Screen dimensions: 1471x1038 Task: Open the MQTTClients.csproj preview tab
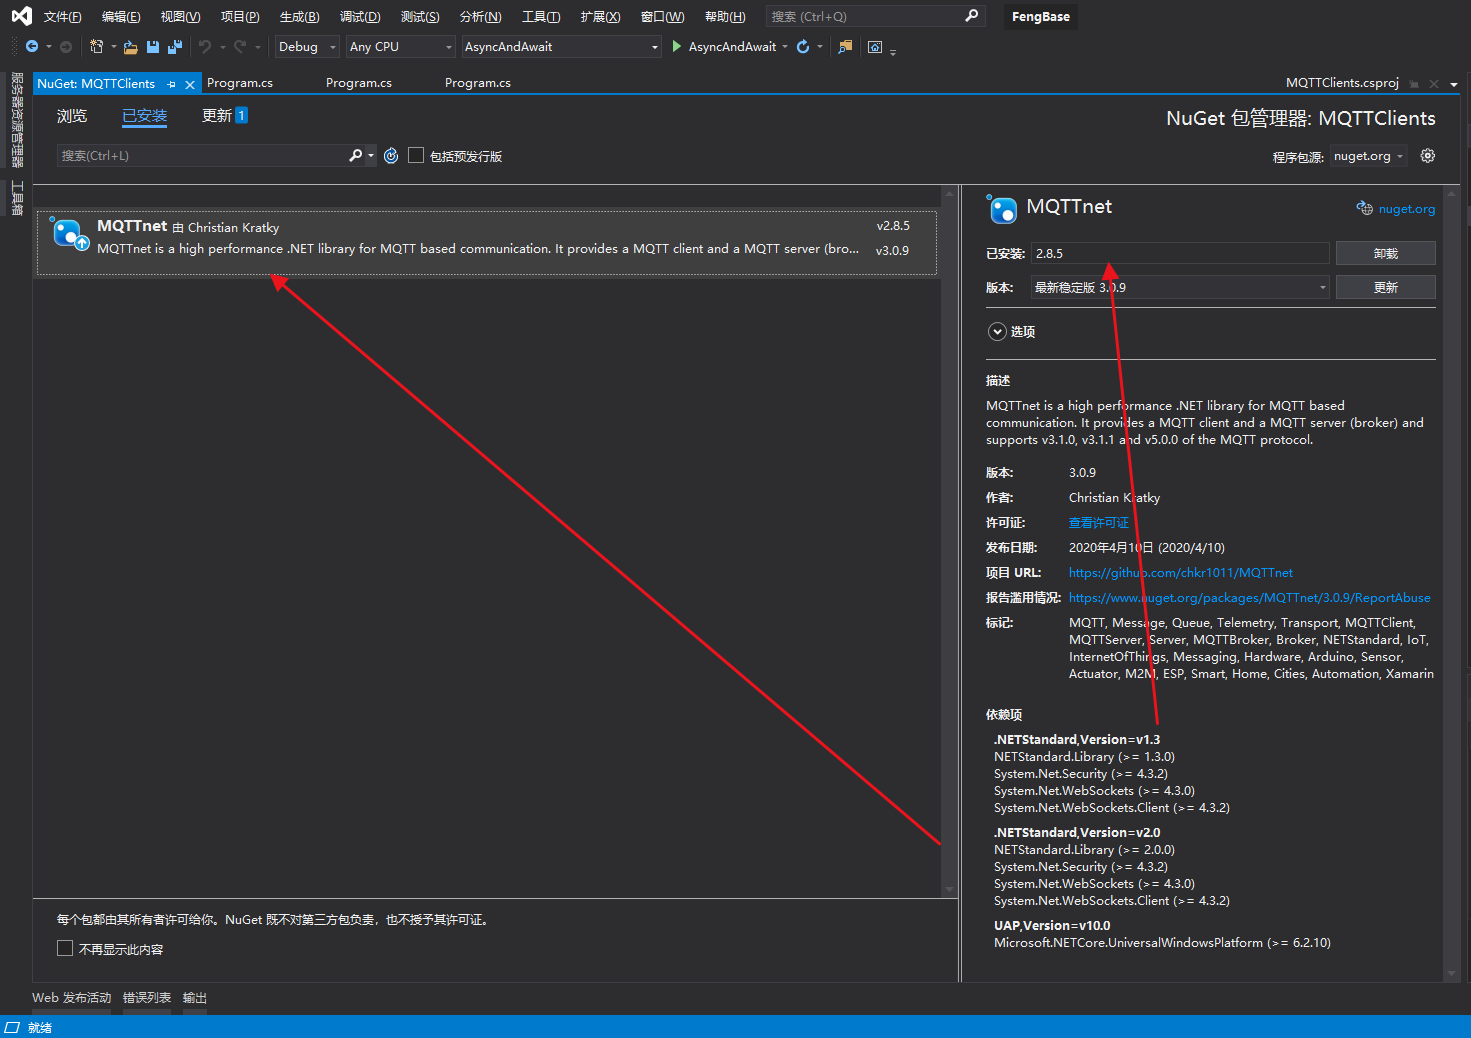tap(1342, 83)
